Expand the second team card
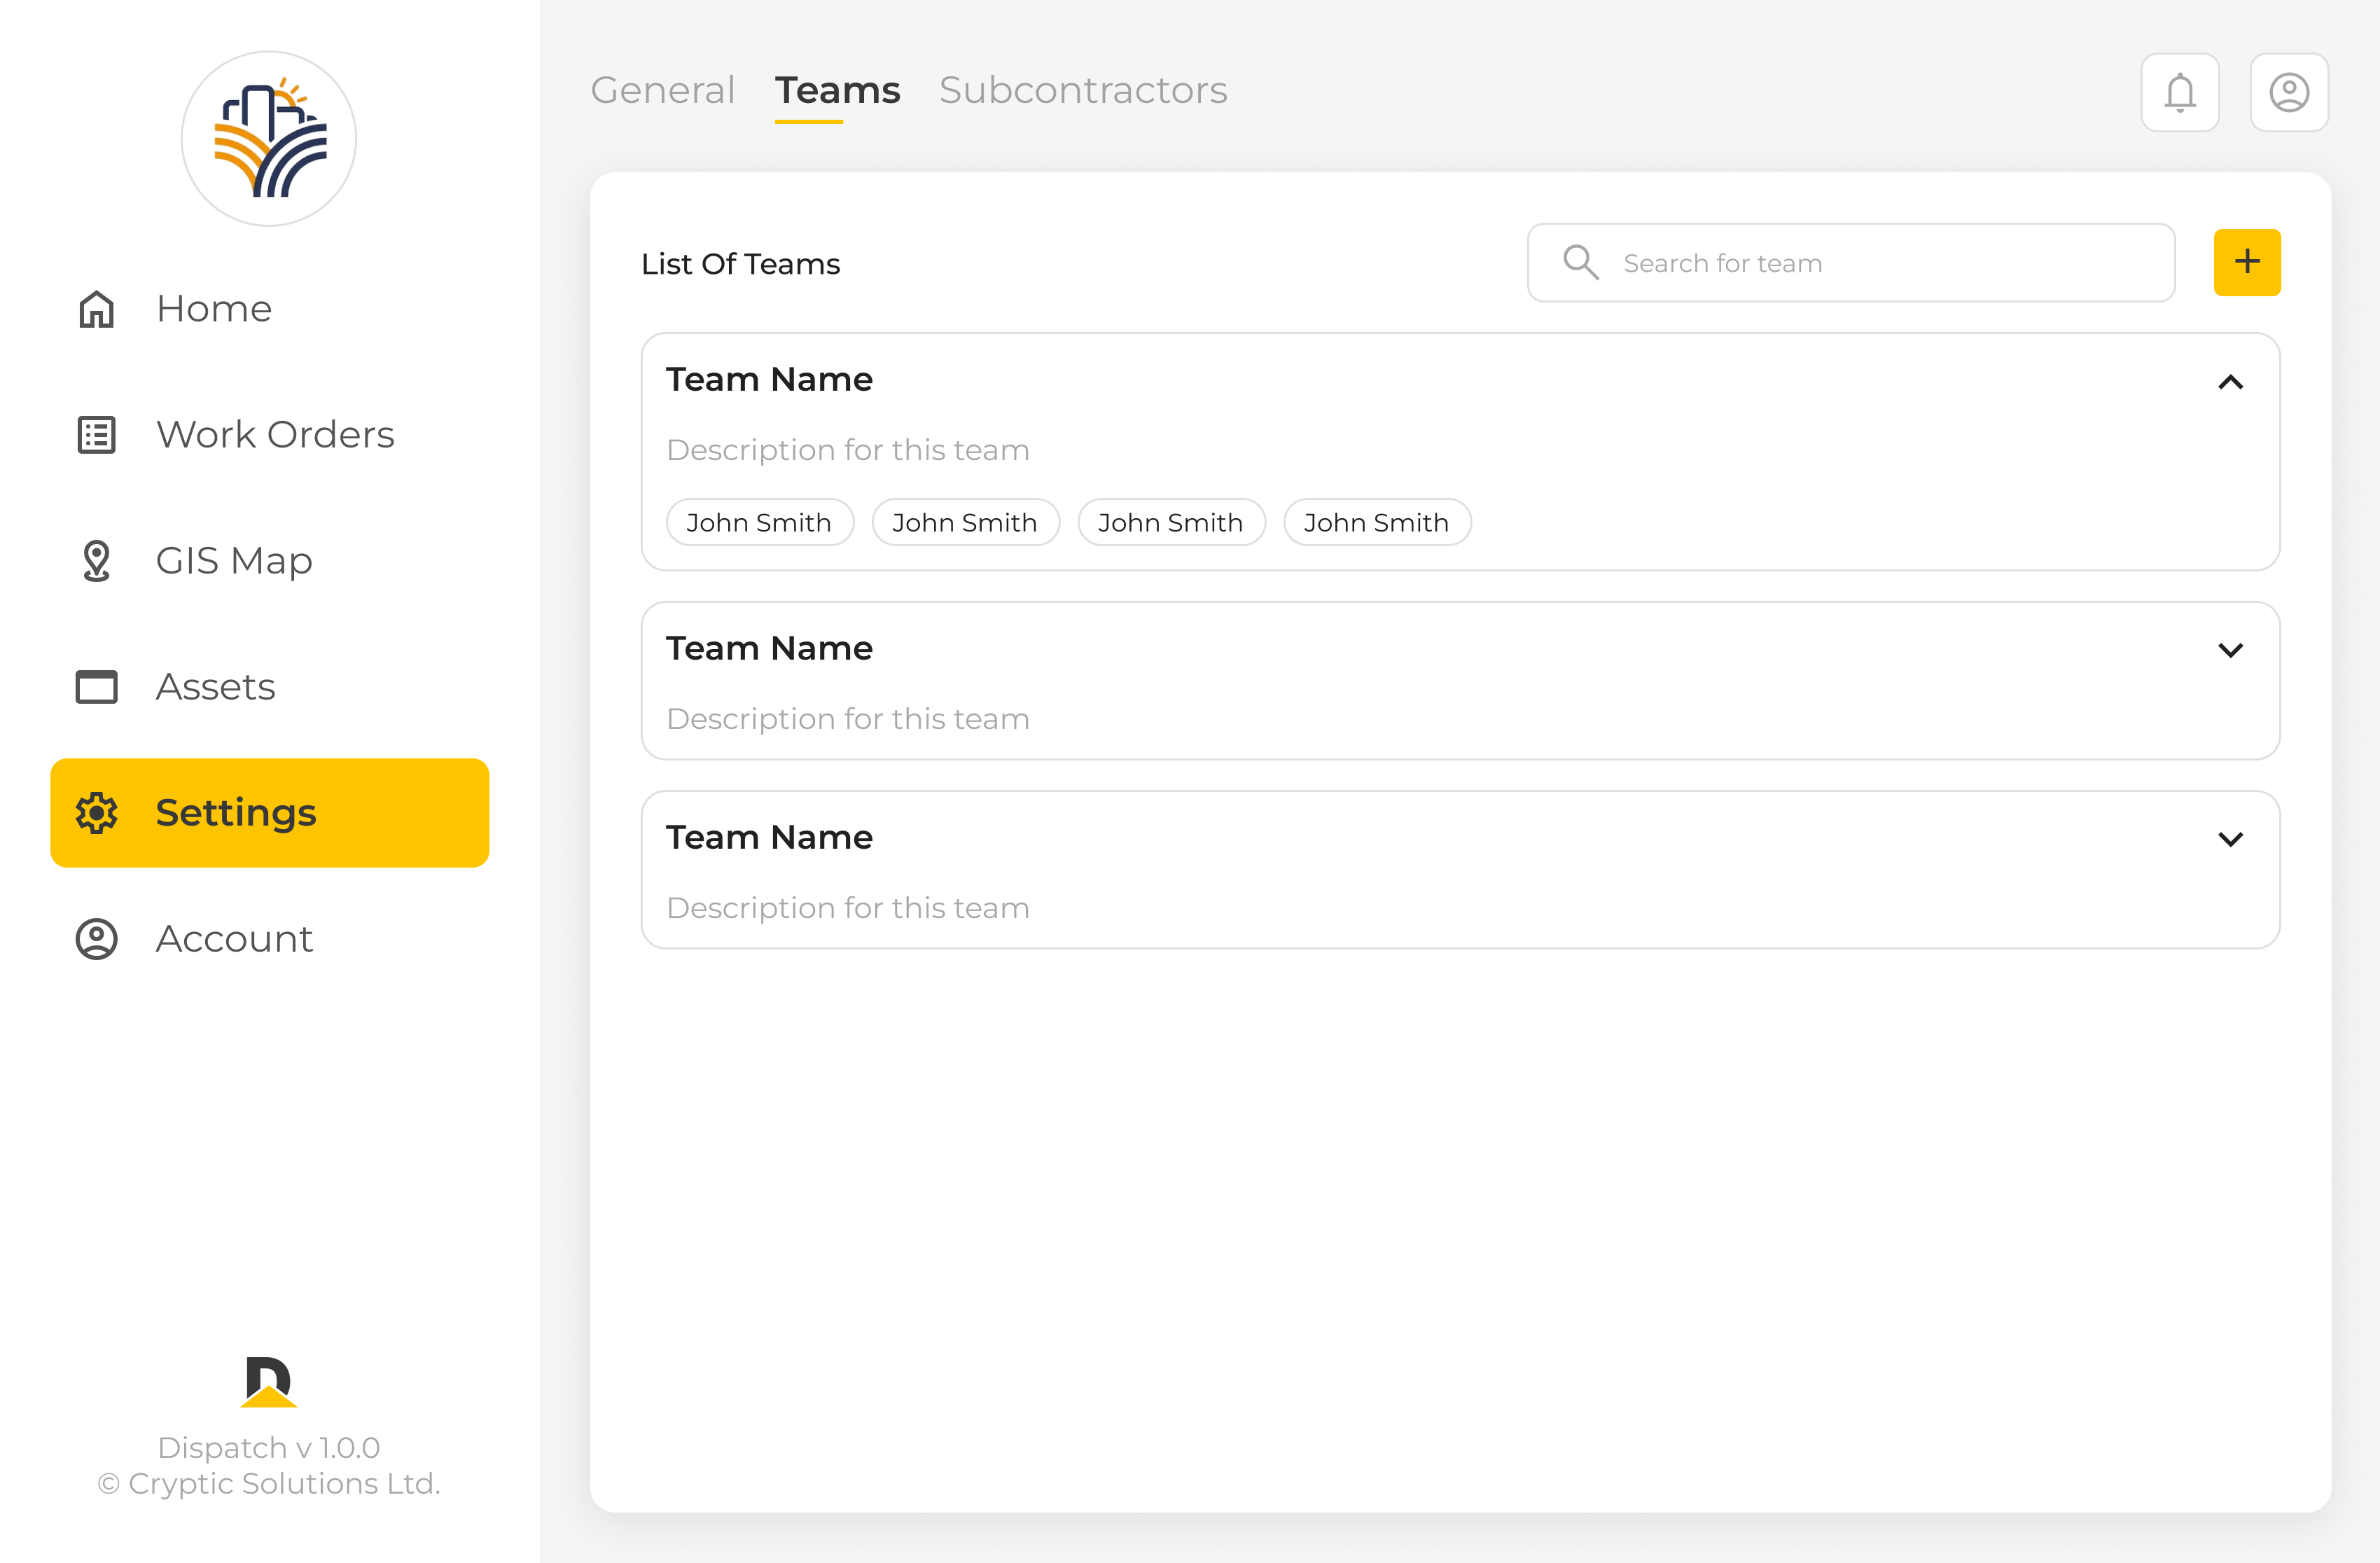 coord(2230,650)
